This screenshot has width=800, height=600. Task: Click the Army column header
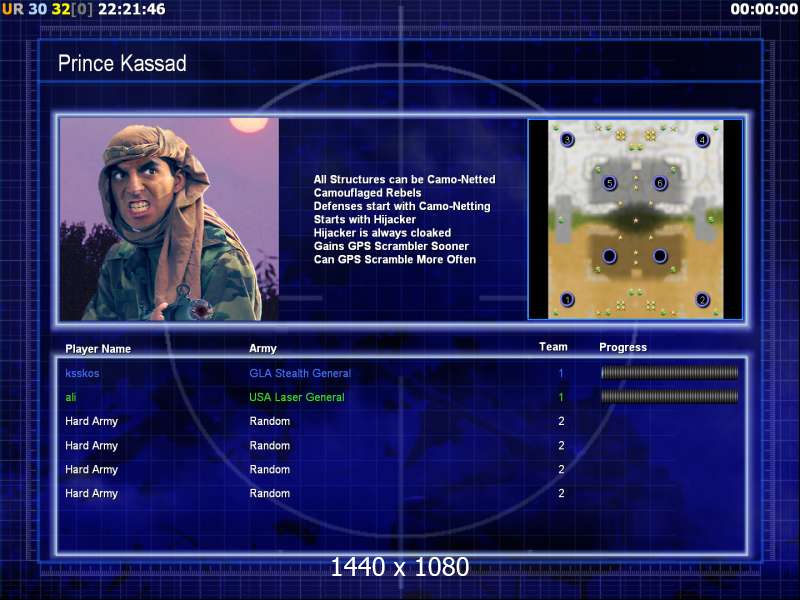[263, 348]
